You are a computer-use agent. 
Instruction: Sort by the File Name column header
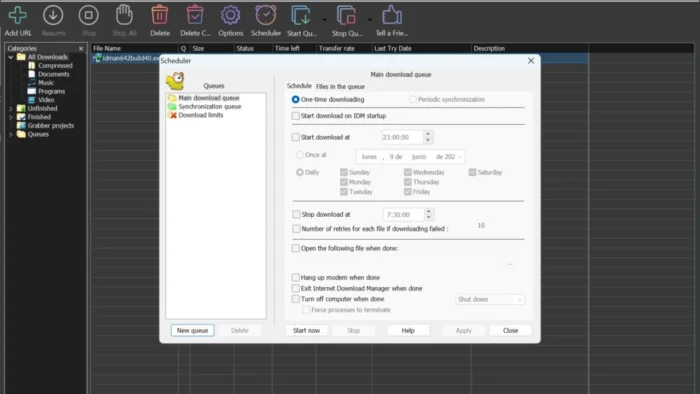click(134, 48)
